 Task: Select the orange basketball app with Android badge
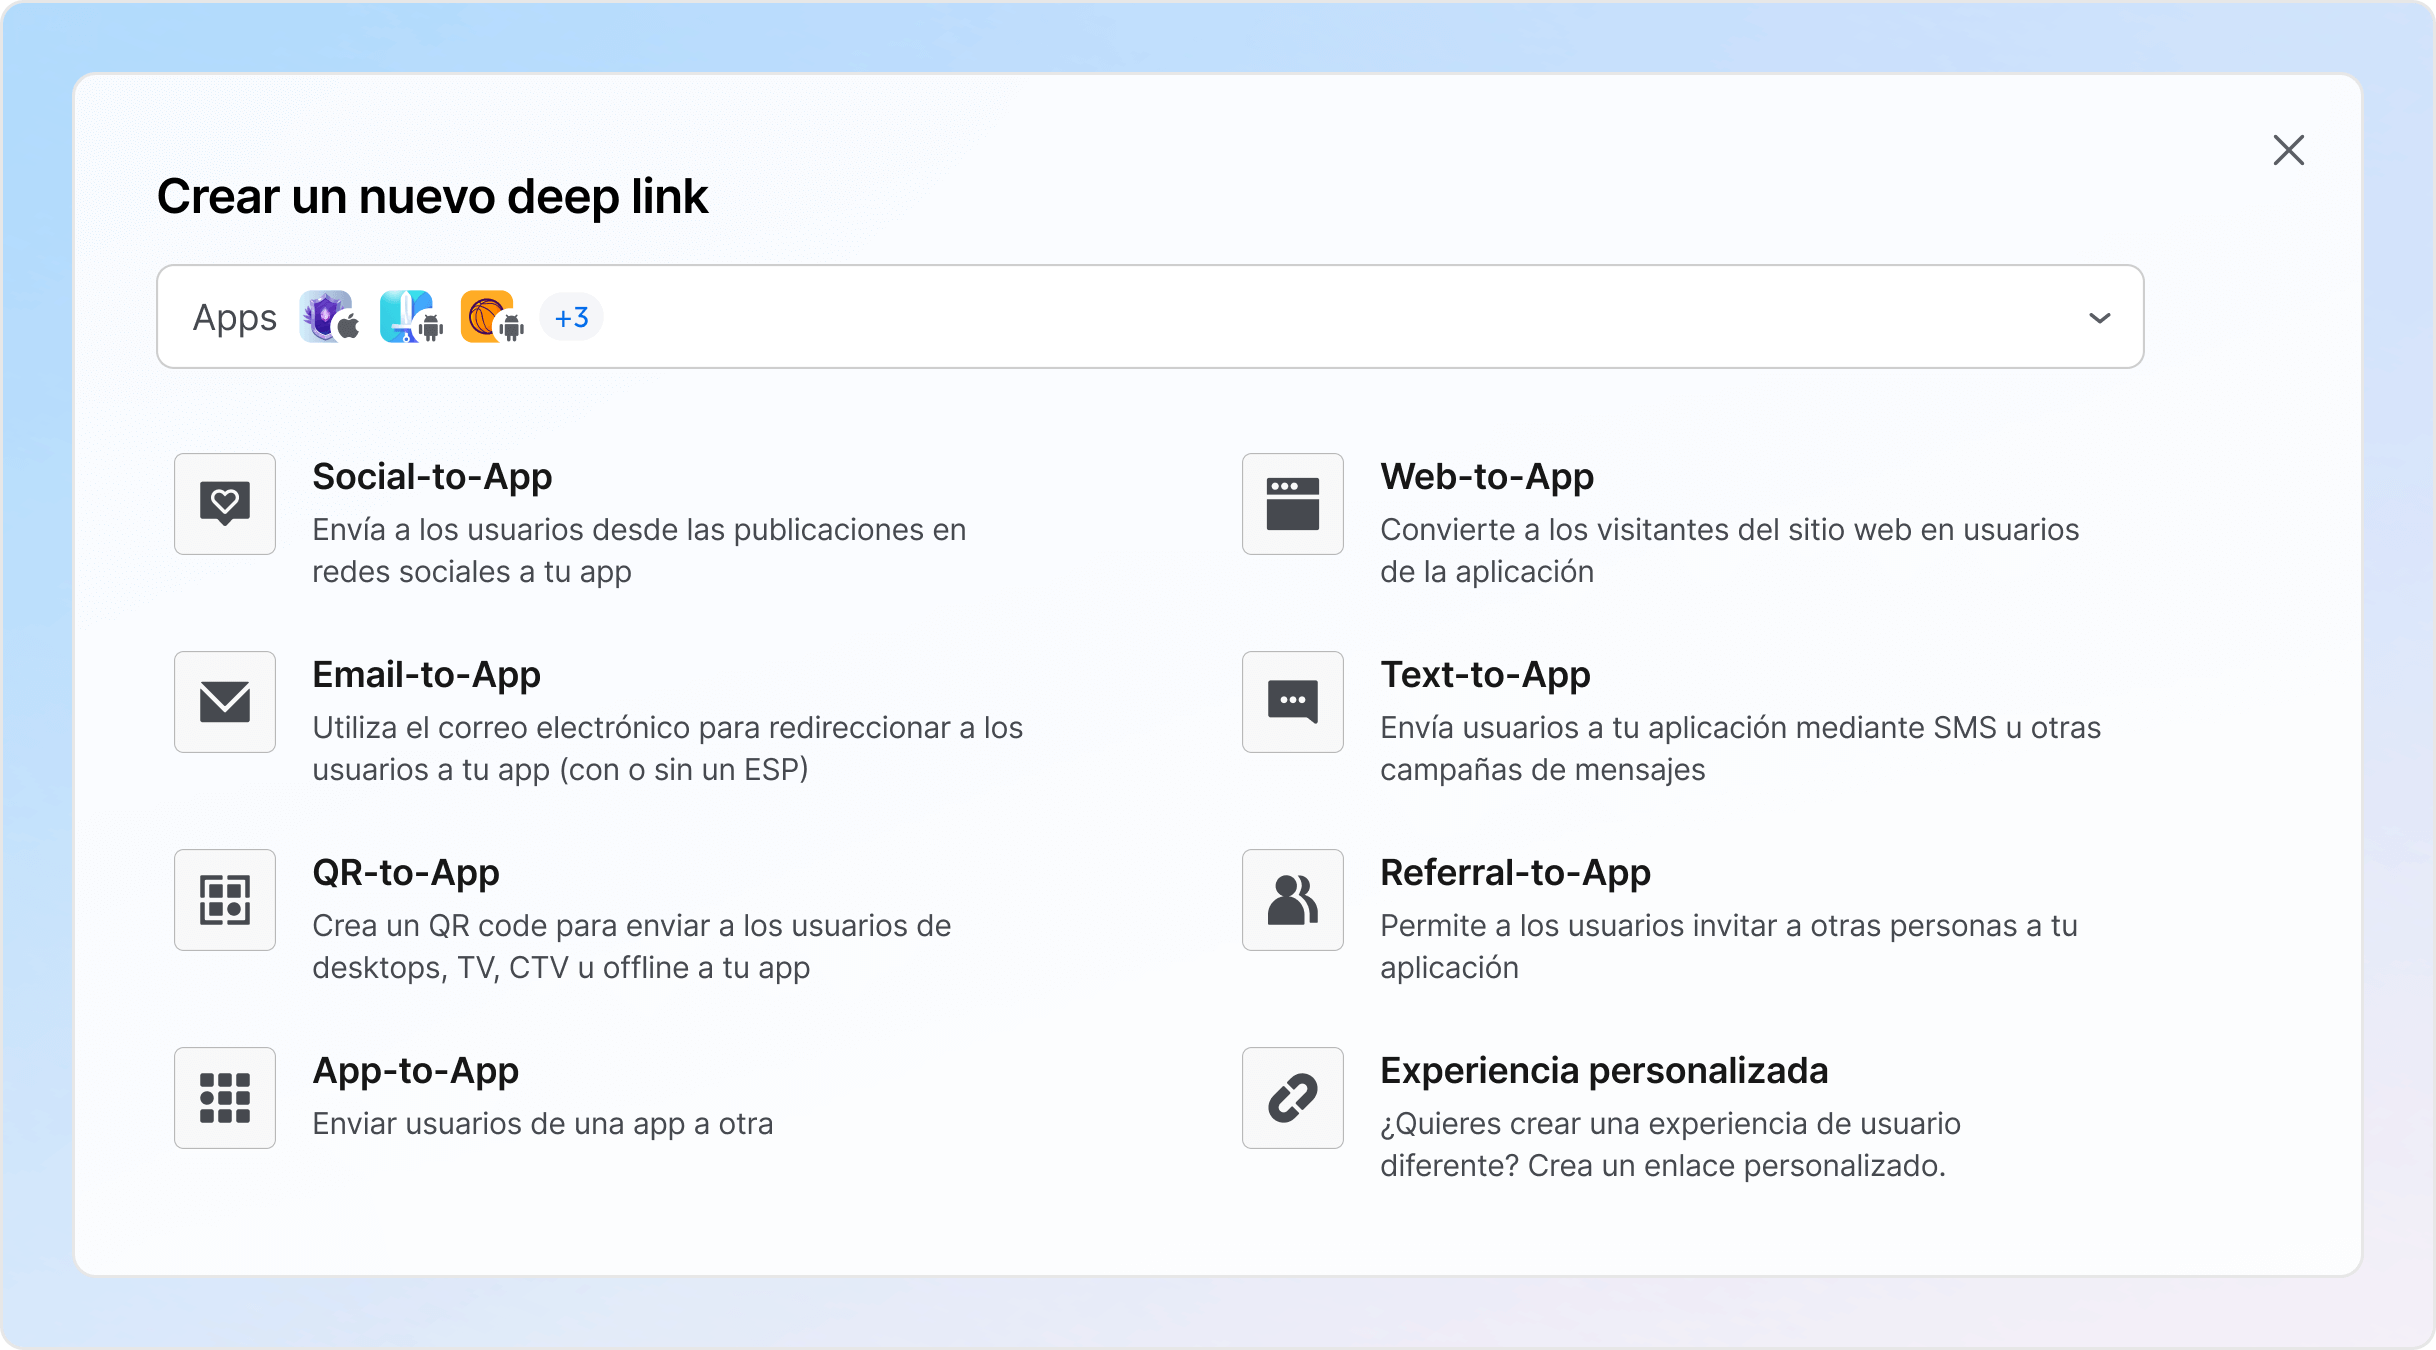489,317
